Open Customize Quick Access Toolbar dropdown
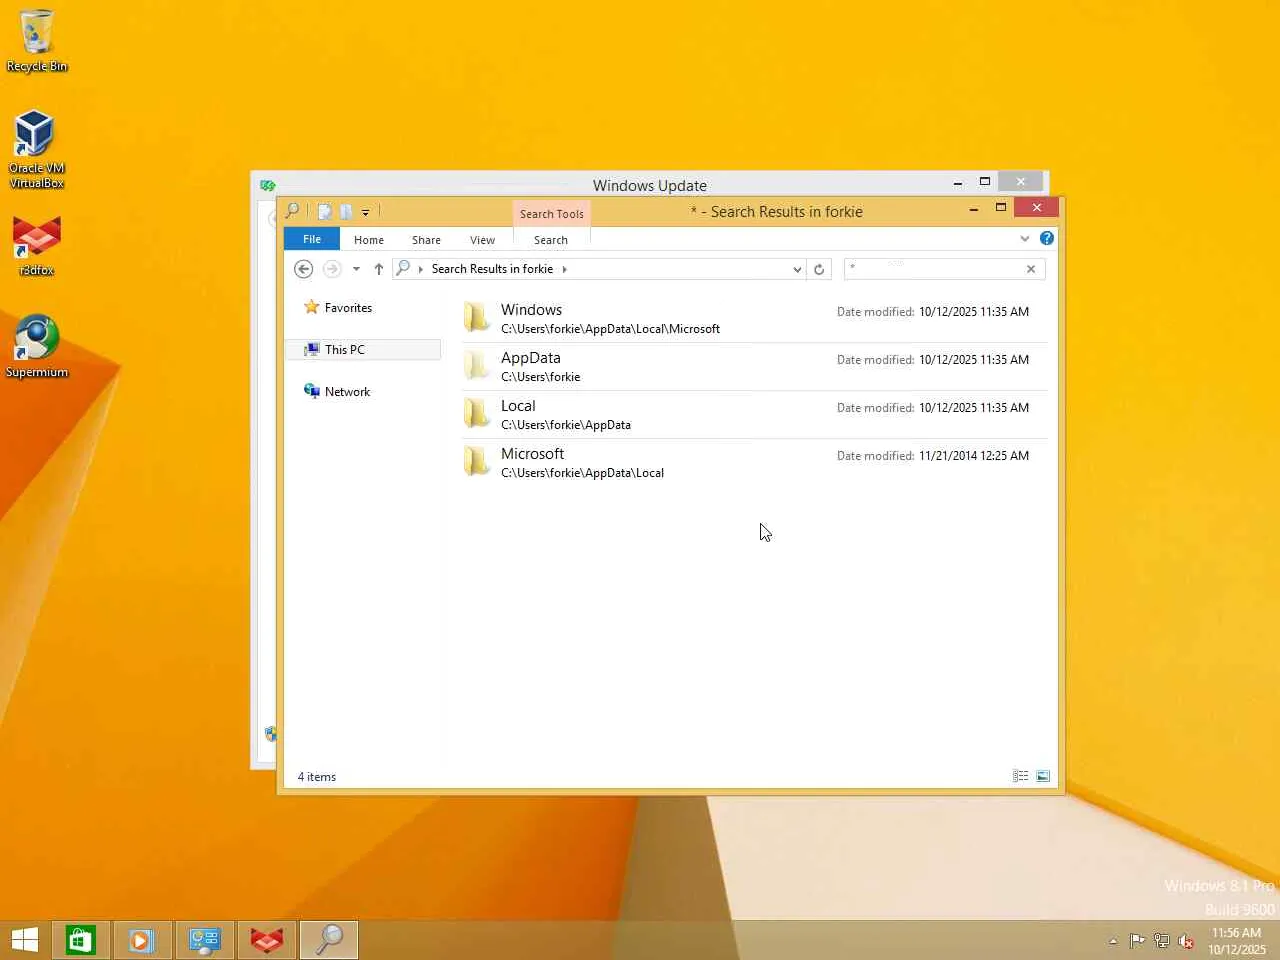The image size is (1280, 960). [x=366, y=212]
